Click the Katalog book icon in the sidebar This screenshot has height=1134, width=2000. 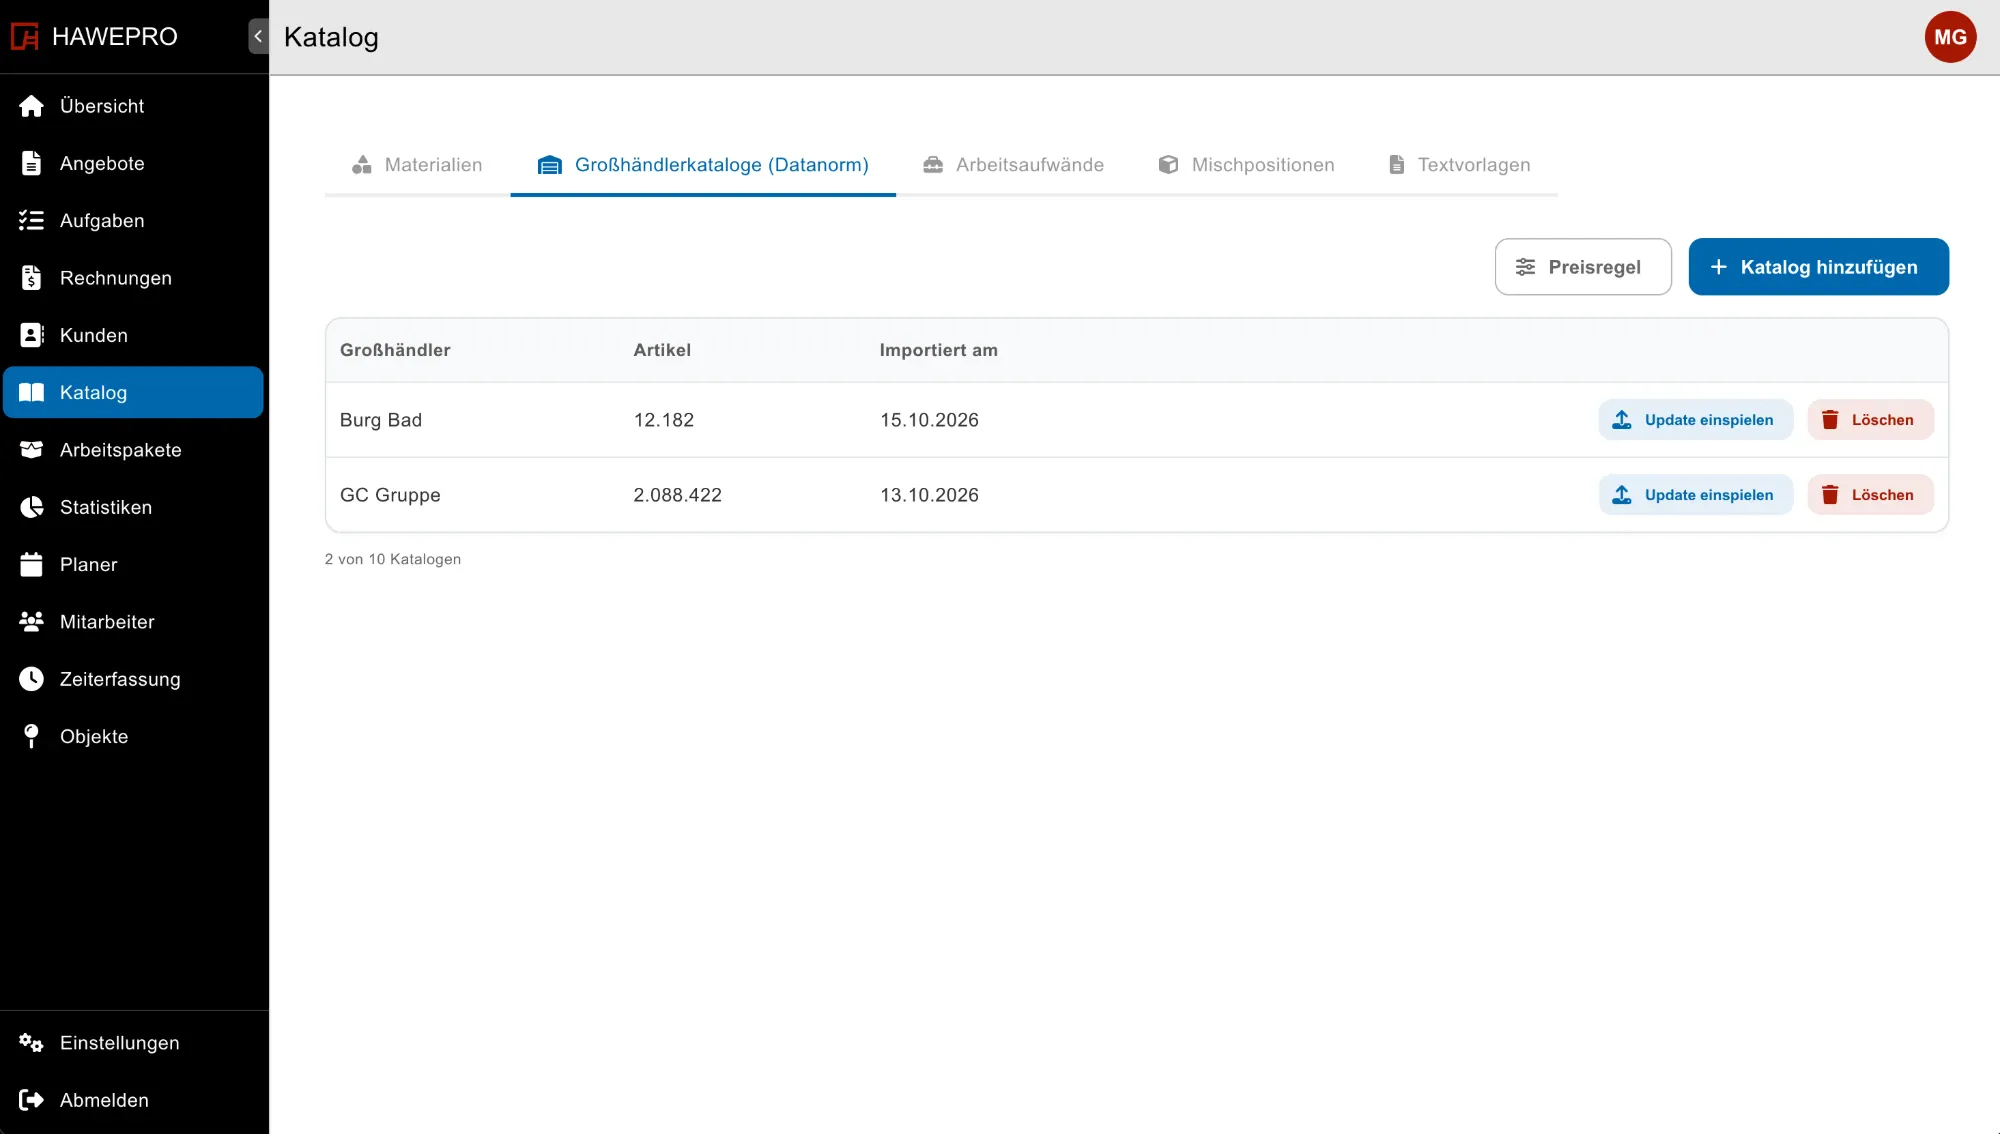pos(32,392)
